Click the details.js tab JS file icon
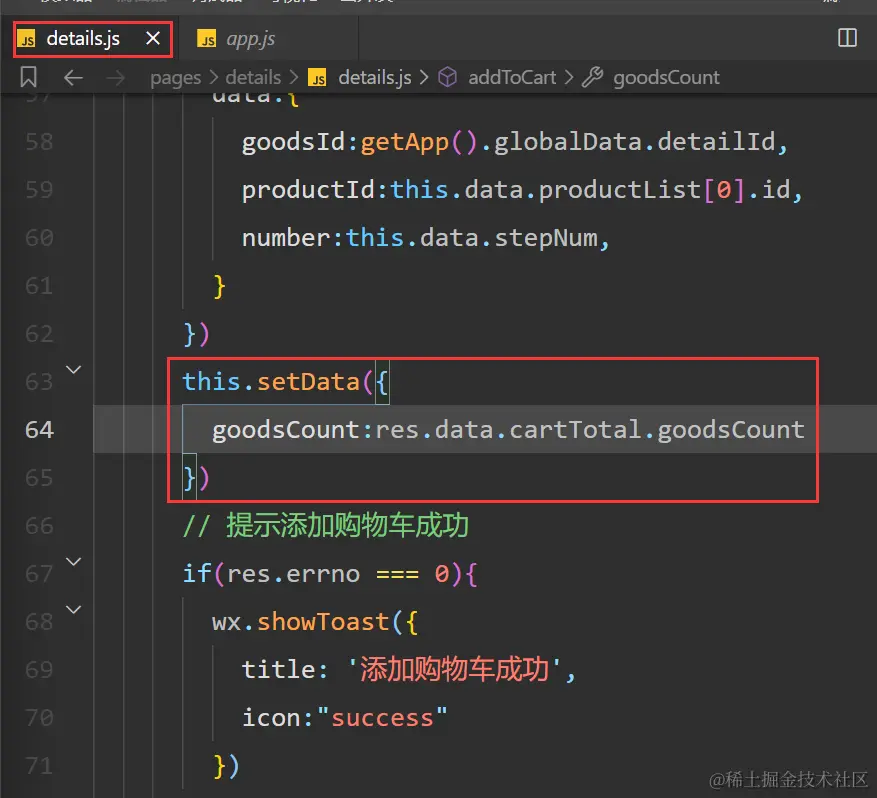 tap(26, 39)
